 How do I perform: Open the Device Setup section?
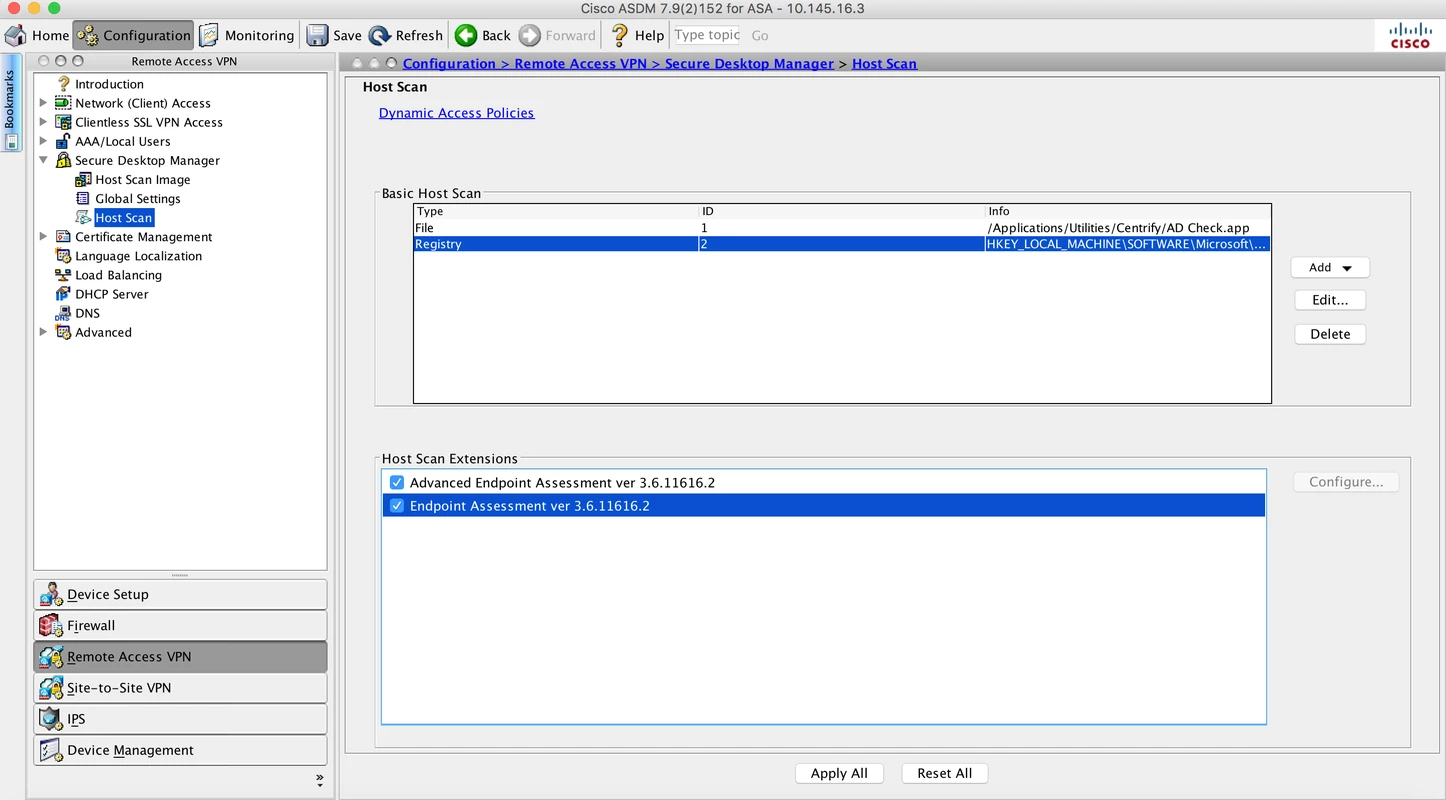(180, 594)
